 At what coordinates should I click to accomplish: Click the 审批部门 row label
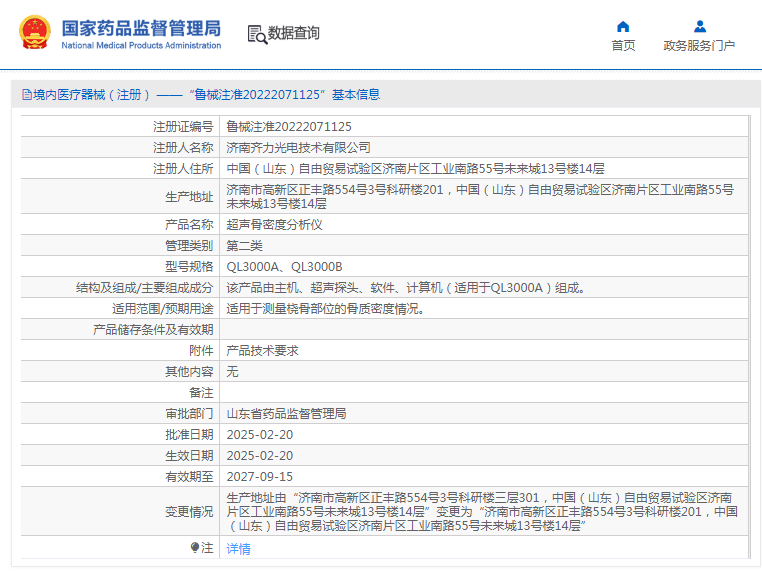[x=189, y=414]
